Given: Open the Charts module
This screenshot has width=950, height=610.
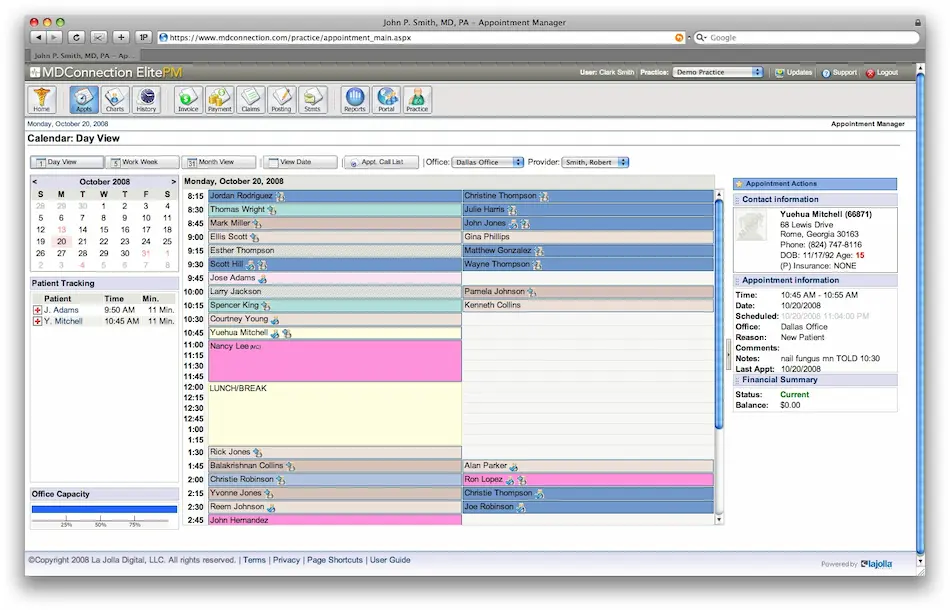Looking at the screenshot, I should (115, 99).
